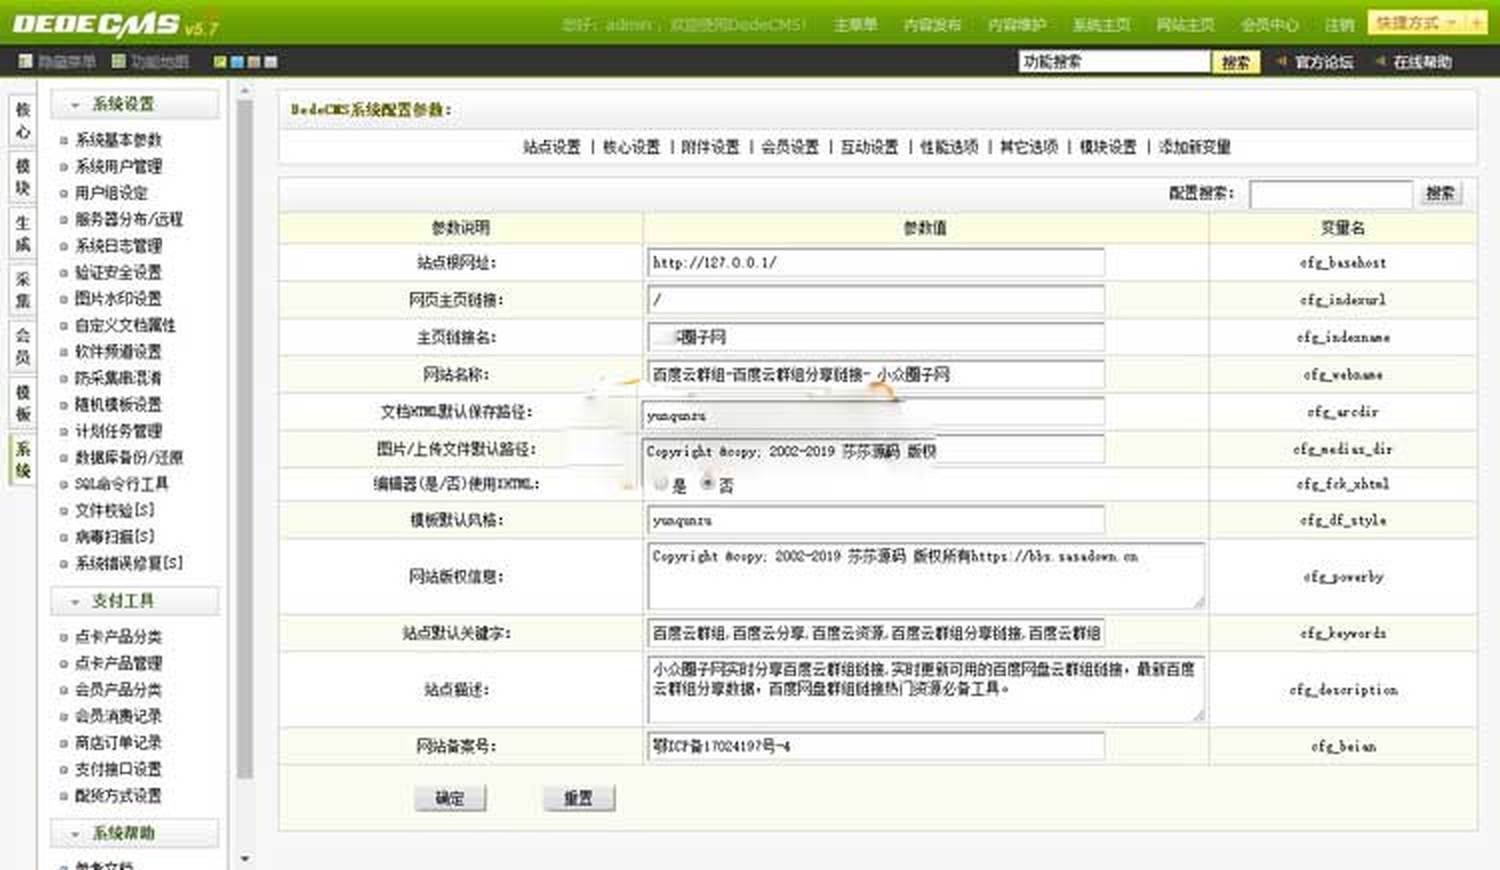
Task: Select the 是 radio for XHTML editor
Action: pyautogui.click(x=661, y=482)
